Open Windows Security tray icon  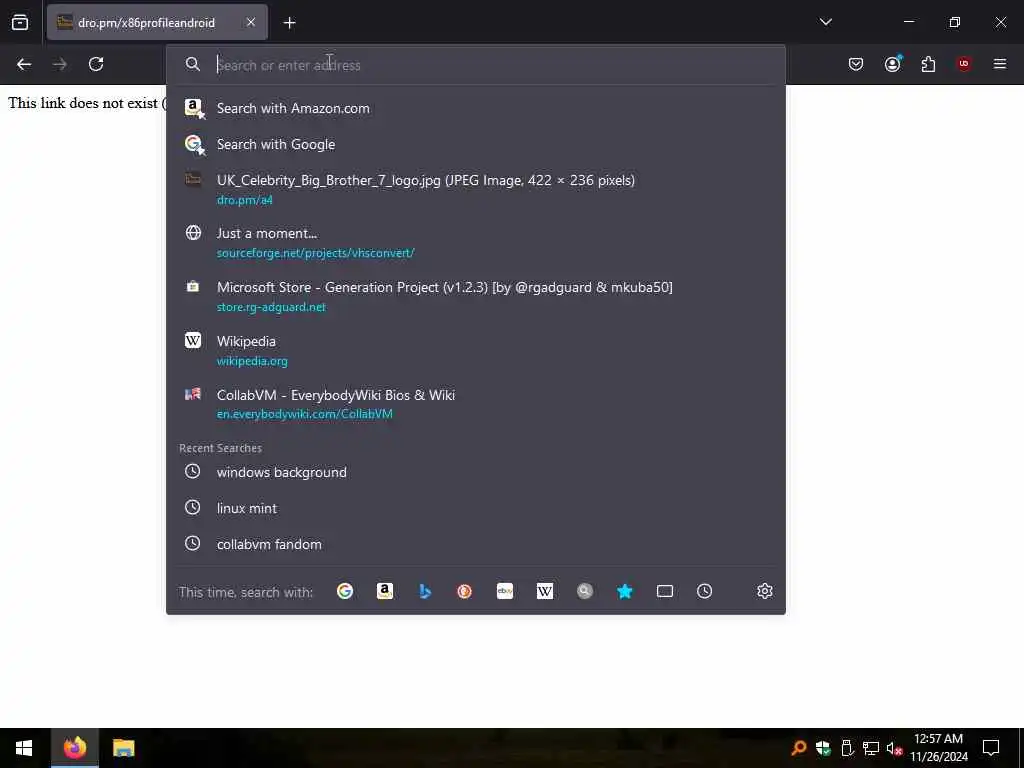coord(823,748)
